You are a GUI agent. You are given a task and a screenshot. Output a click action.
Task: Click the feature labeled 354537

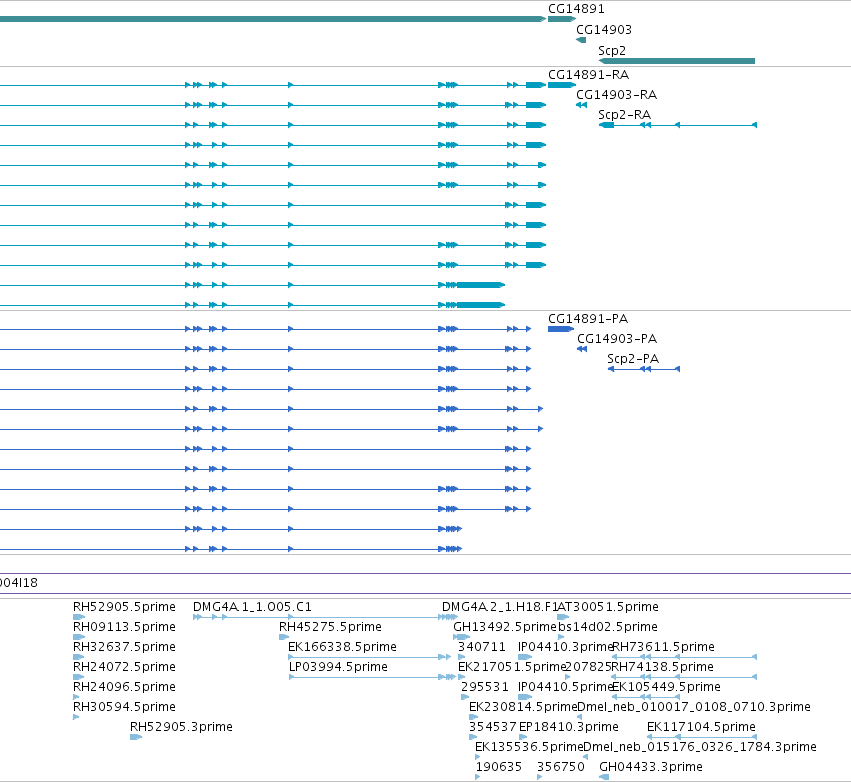[493, 727]
